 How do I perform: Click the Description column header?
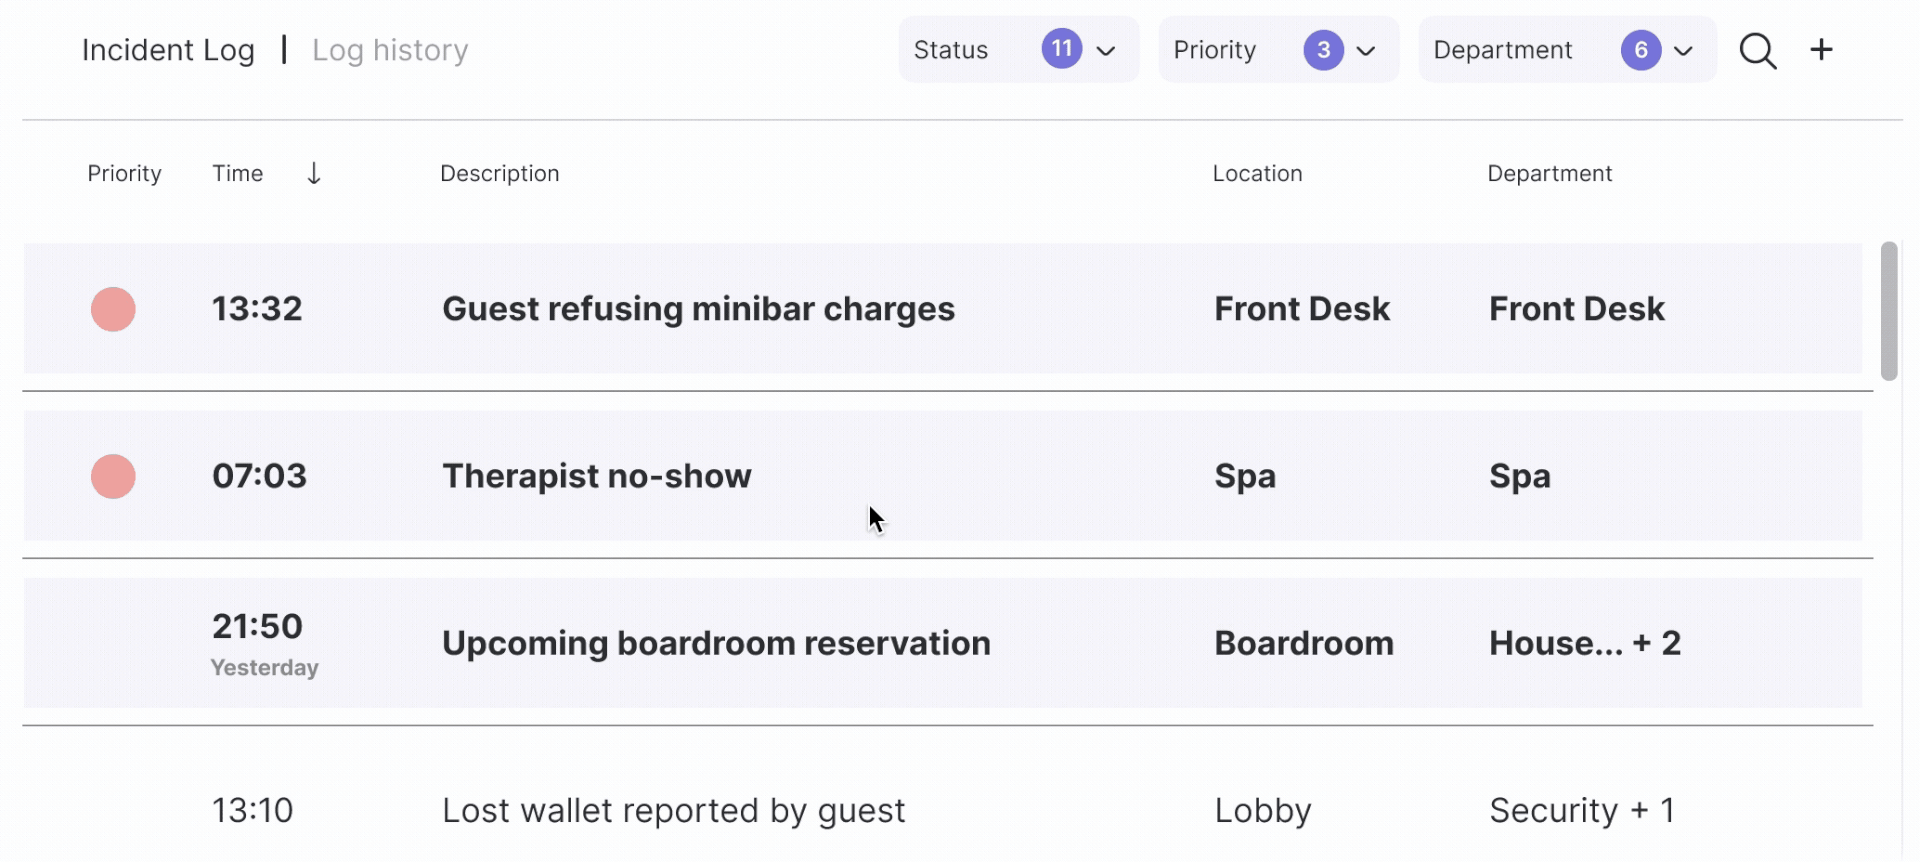click(499, 174)
